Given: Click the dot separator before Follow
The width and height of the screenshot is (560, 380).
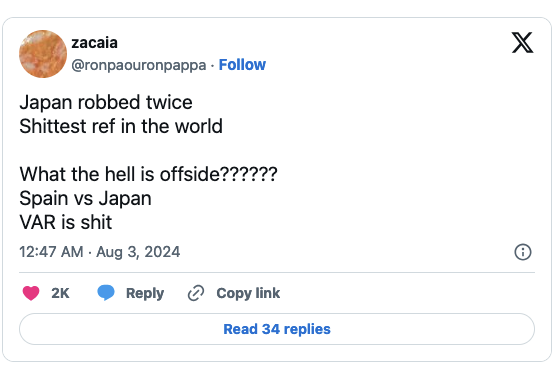Looking at the screenshot, I should 212,66.
